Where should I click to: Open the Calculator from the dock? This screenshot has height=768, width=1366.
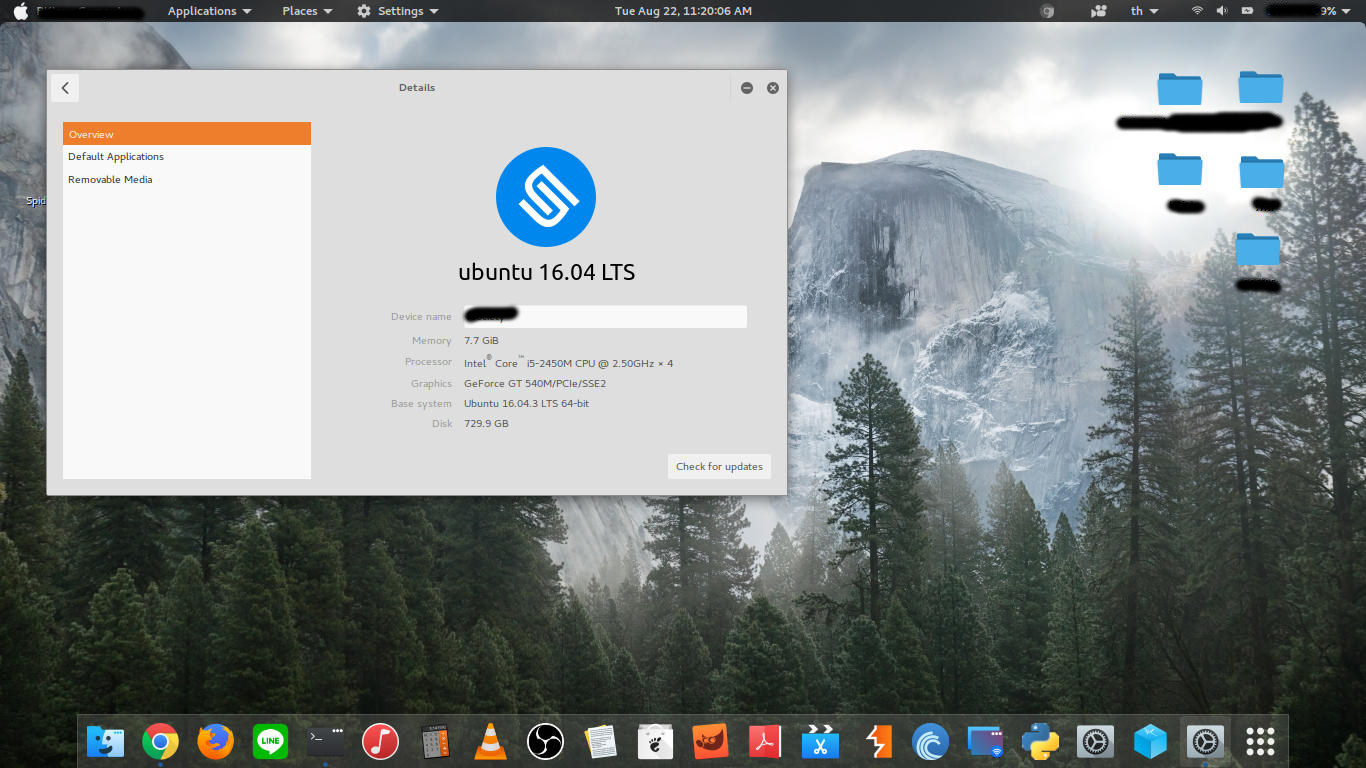point(435,742)
